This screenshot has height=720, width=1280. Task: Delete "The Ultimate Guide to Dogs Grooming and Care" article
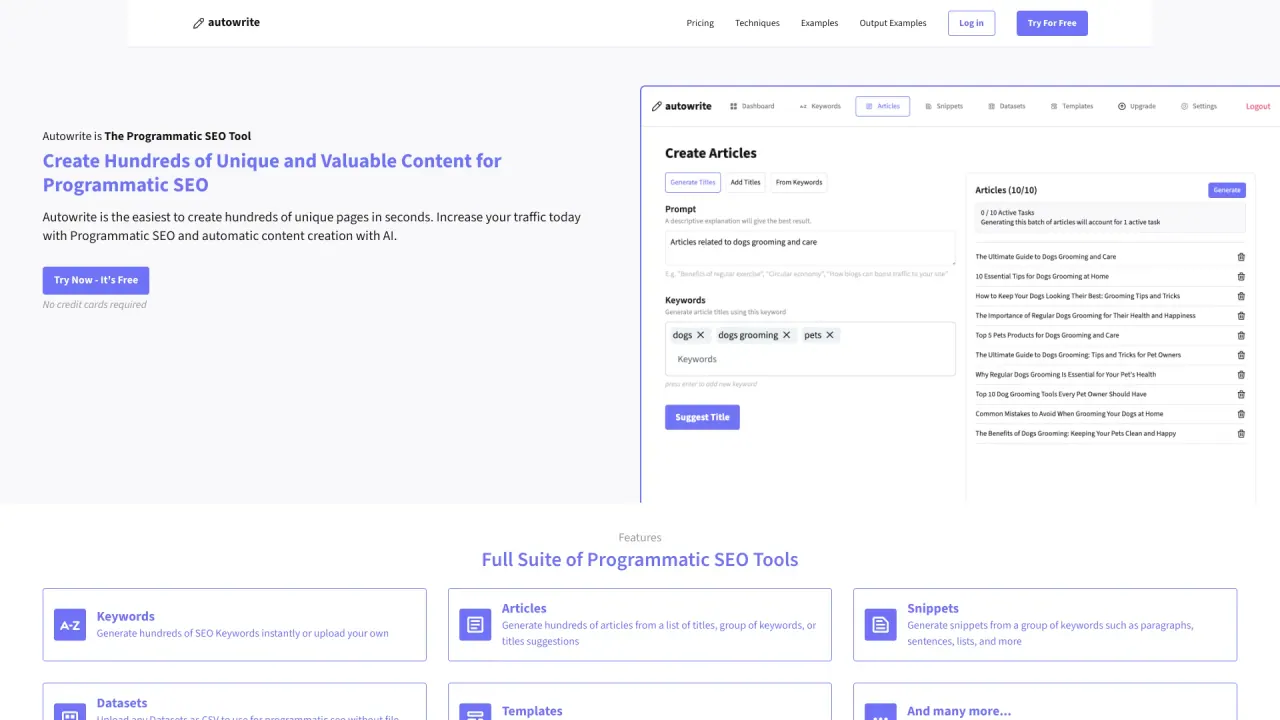1241,257
